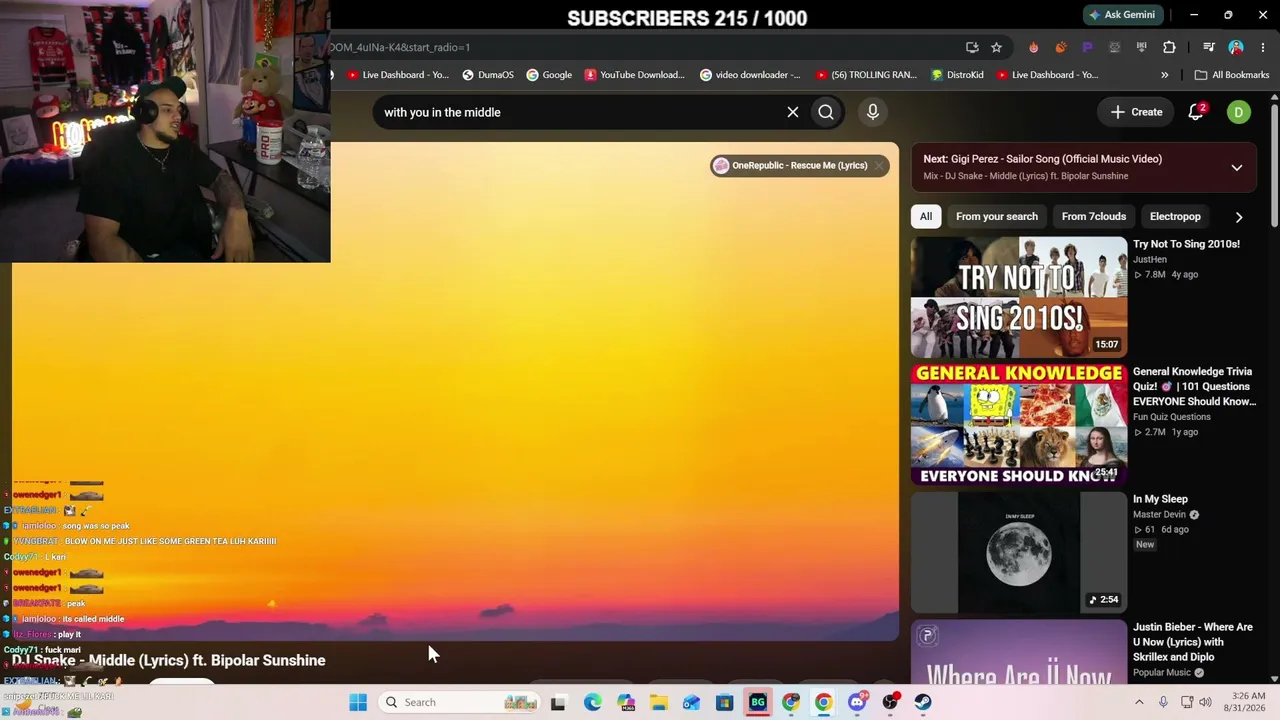Open the Justin Bieber Where Are U Now title

[1193, 642]
